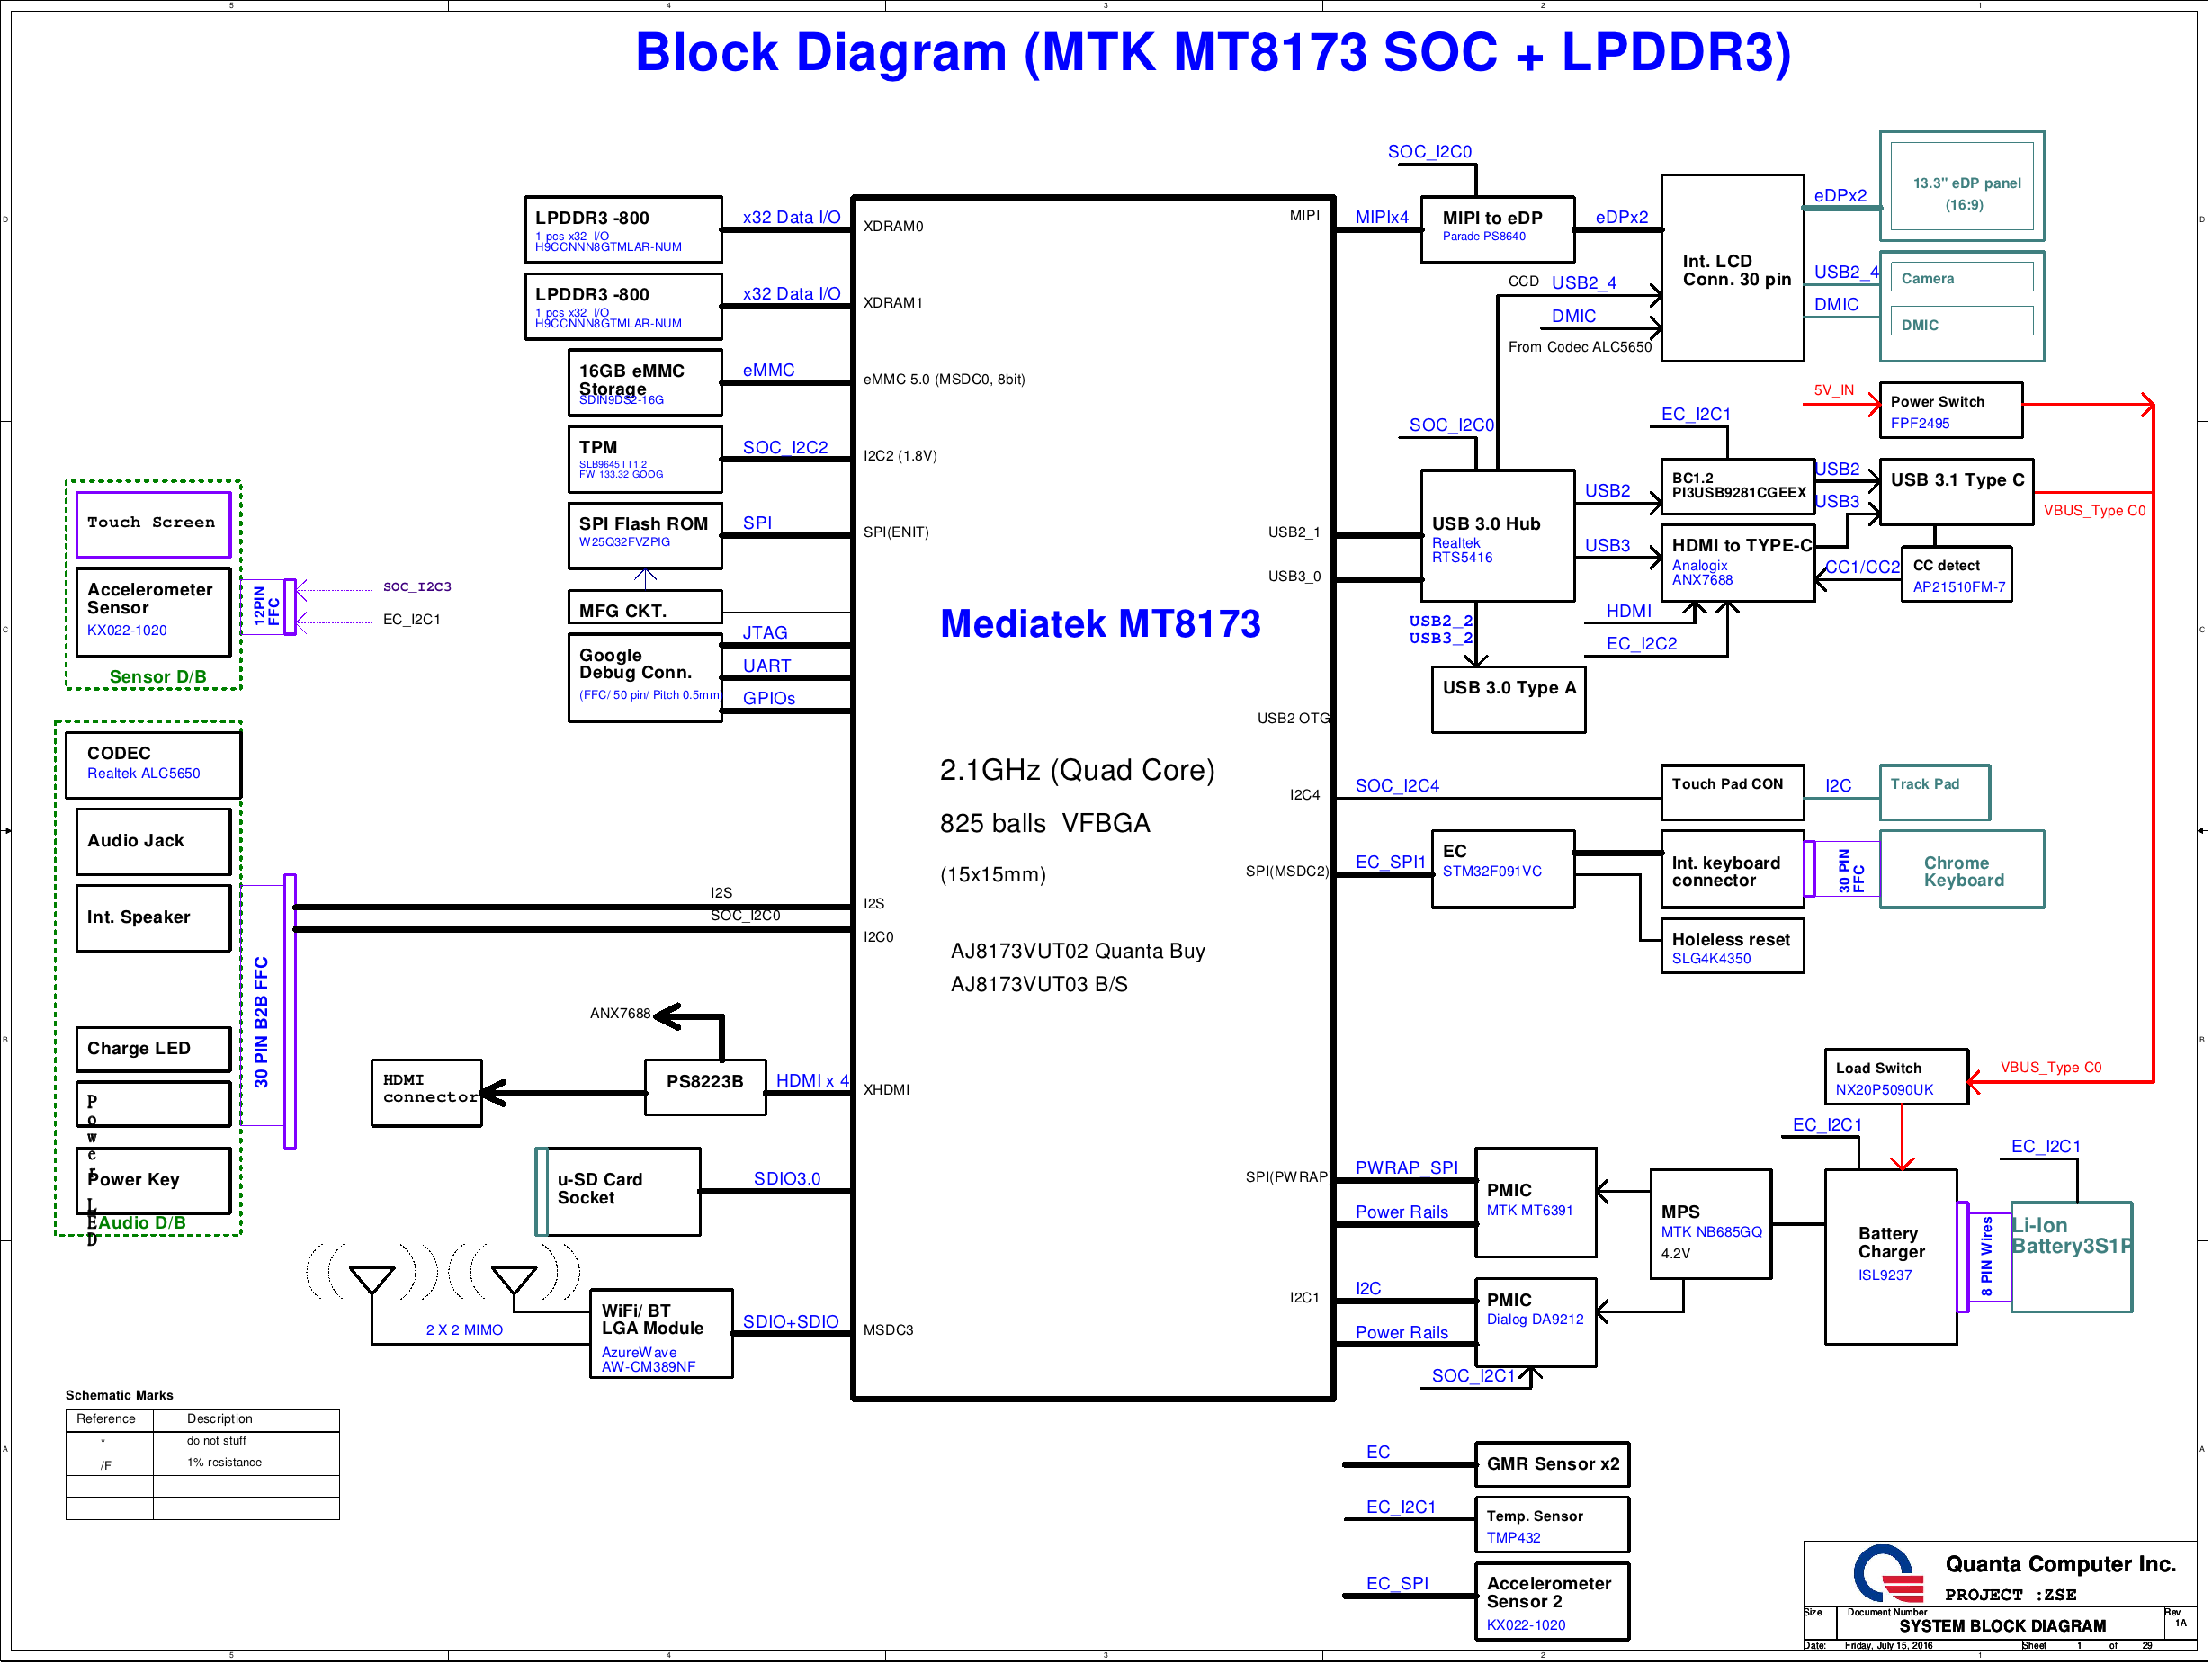
Task: Click the 12PIN FFC connector symbol
Action: point(290,606)
